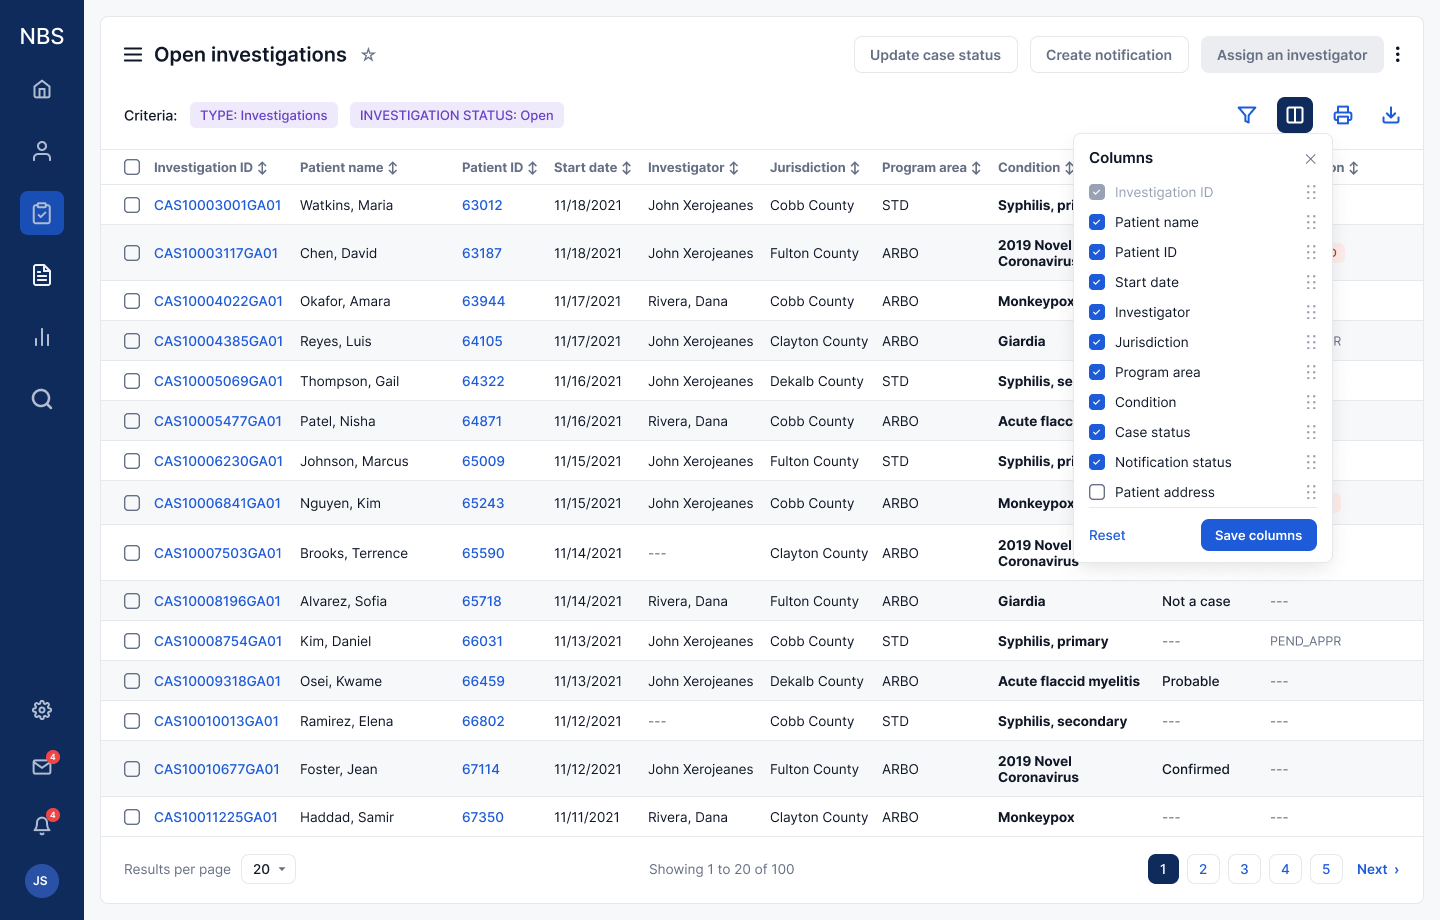Screen dimensions: 1440x920
Task: Open the notifications bell icon
Action: pyautogui.click(x=42, y=825)
